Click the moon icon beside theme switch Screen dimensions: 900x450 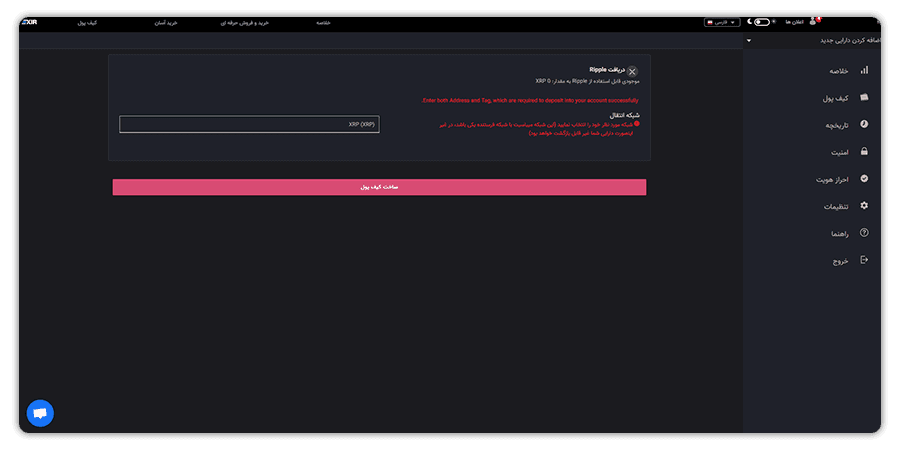coord(750,22)
